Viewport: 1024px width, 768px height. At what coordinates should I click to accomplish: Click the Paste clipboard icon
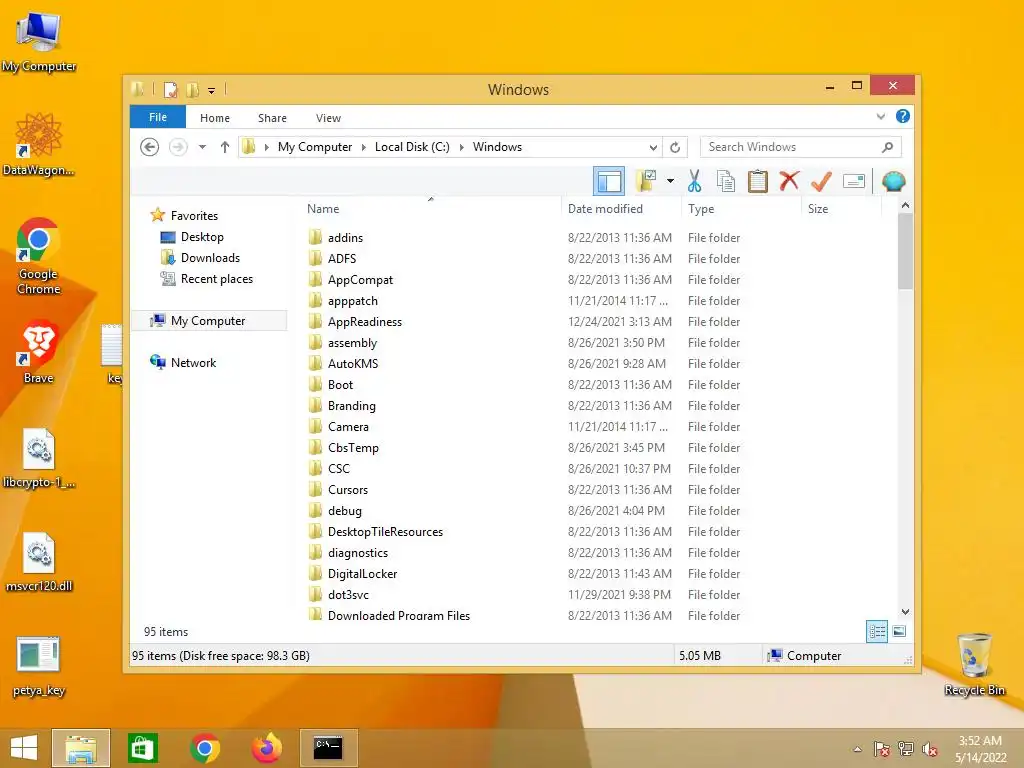click(x=758, y=181)
